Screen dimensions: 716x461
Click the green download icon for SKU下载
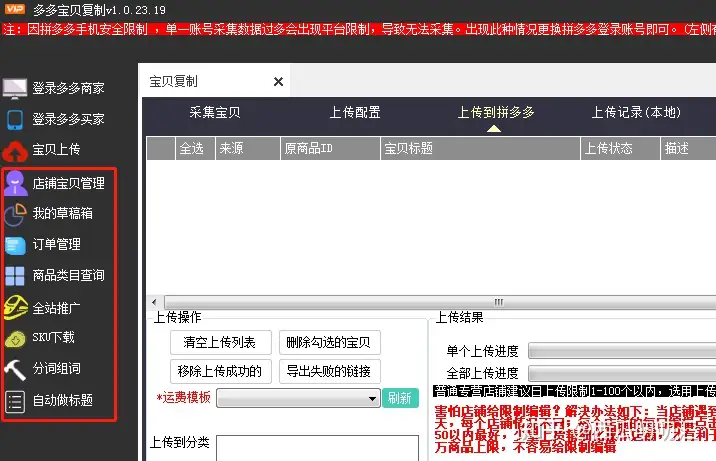pos(15,339)
